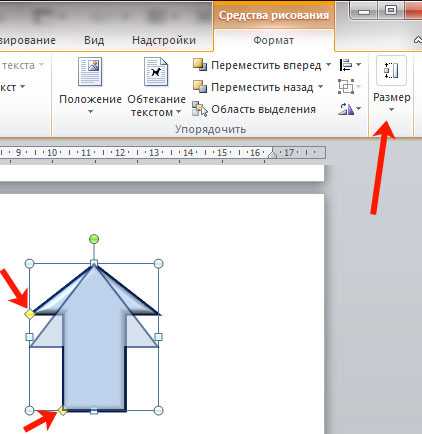Expand the Align dropdown arrow

(359, 64)
